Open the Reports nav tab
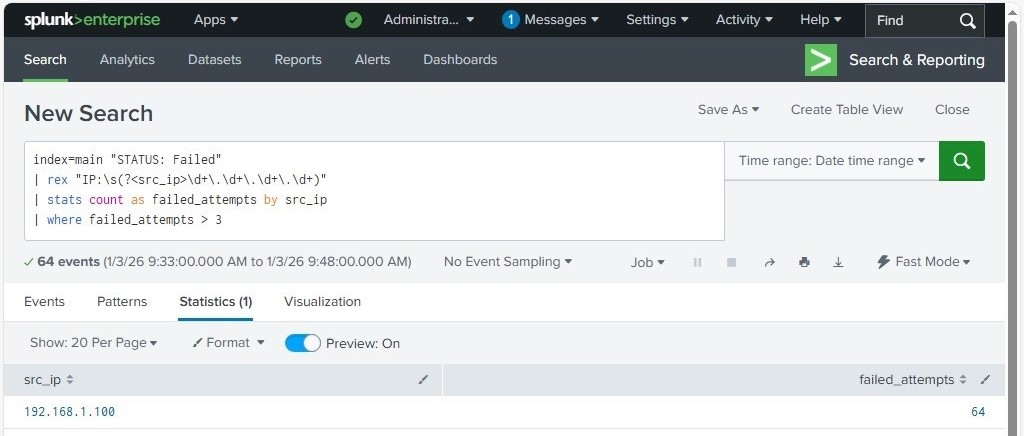Image resolution: width=1024 pixels, height=436 pixels. coord(298,59)
